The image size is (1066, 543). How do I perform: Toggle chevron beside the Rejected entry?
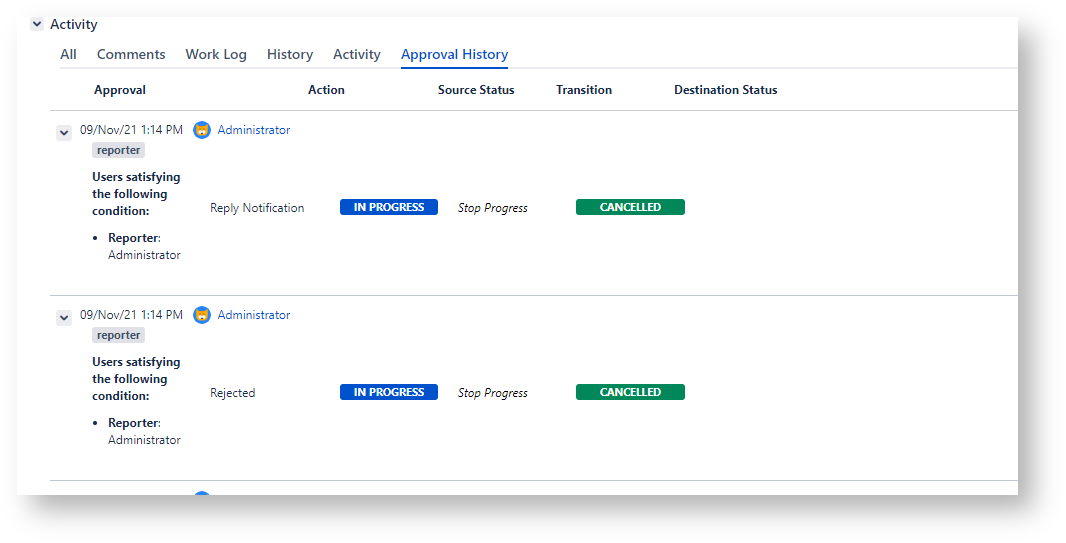click(64, 317)
